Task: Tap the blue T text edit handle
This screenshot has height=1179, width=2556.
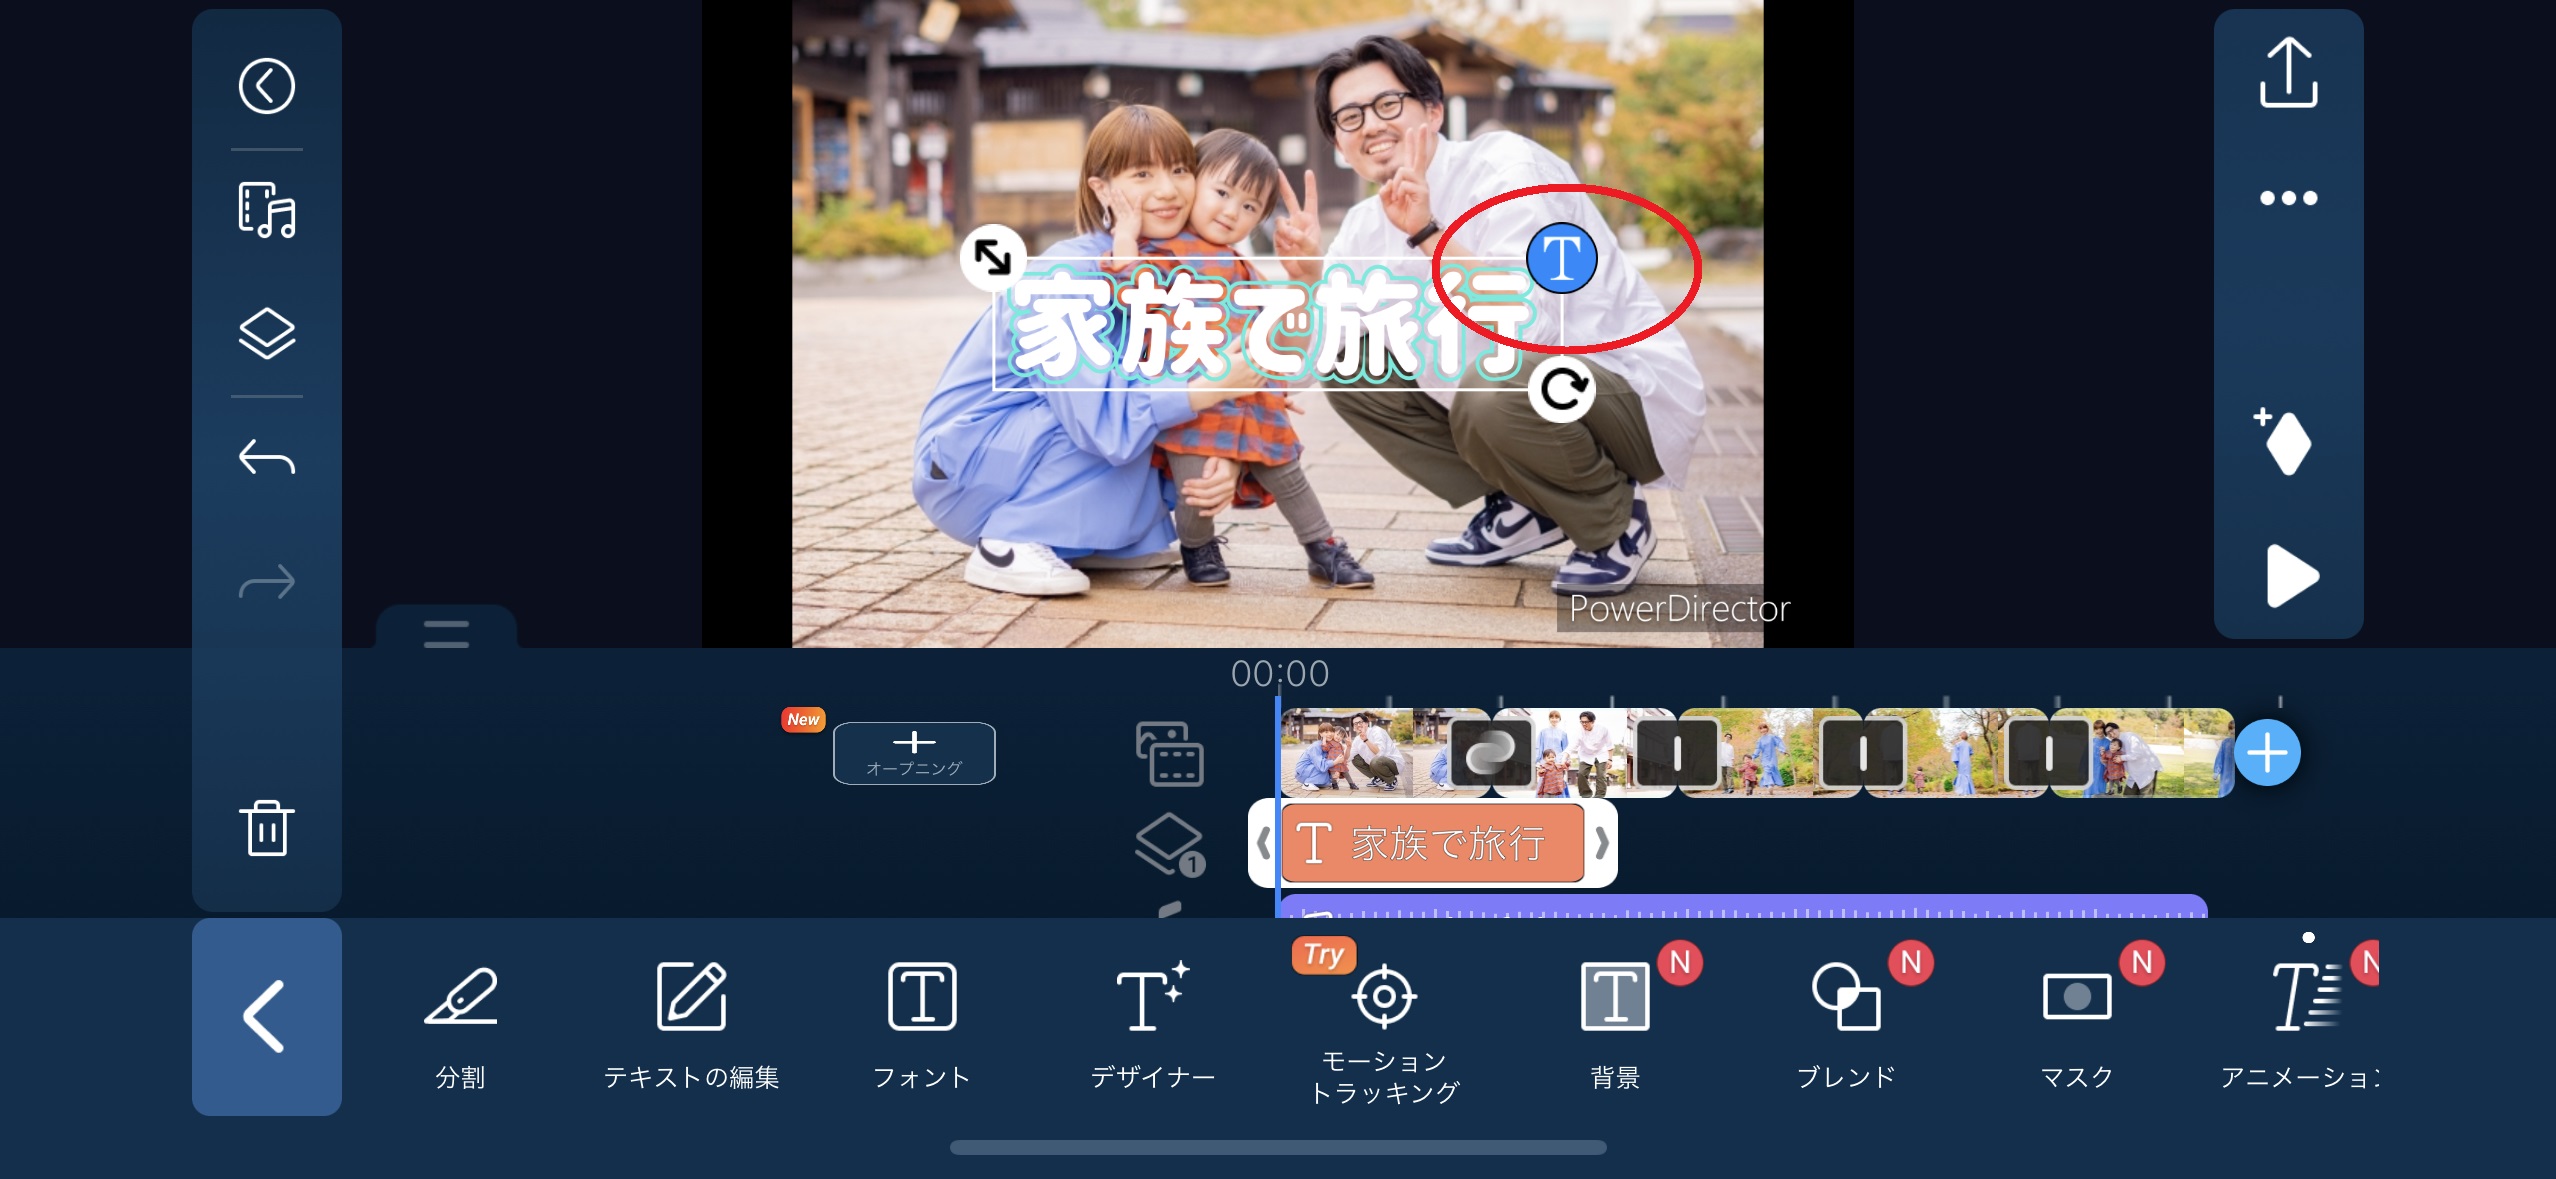Action: point(1561,258)
